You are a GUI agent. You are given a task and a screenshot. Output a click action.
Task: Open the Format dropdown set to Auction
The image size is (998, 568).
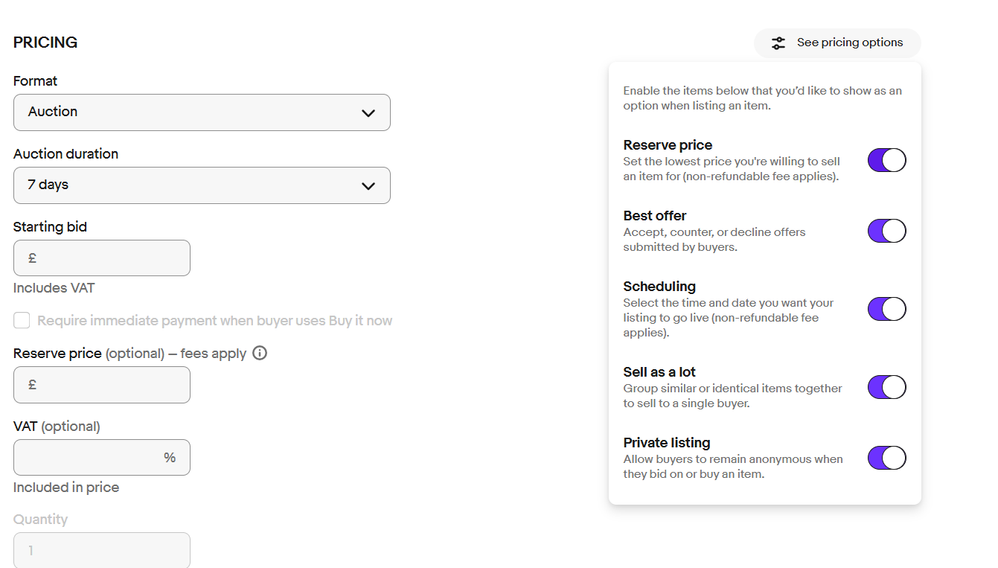click(201, 113)
